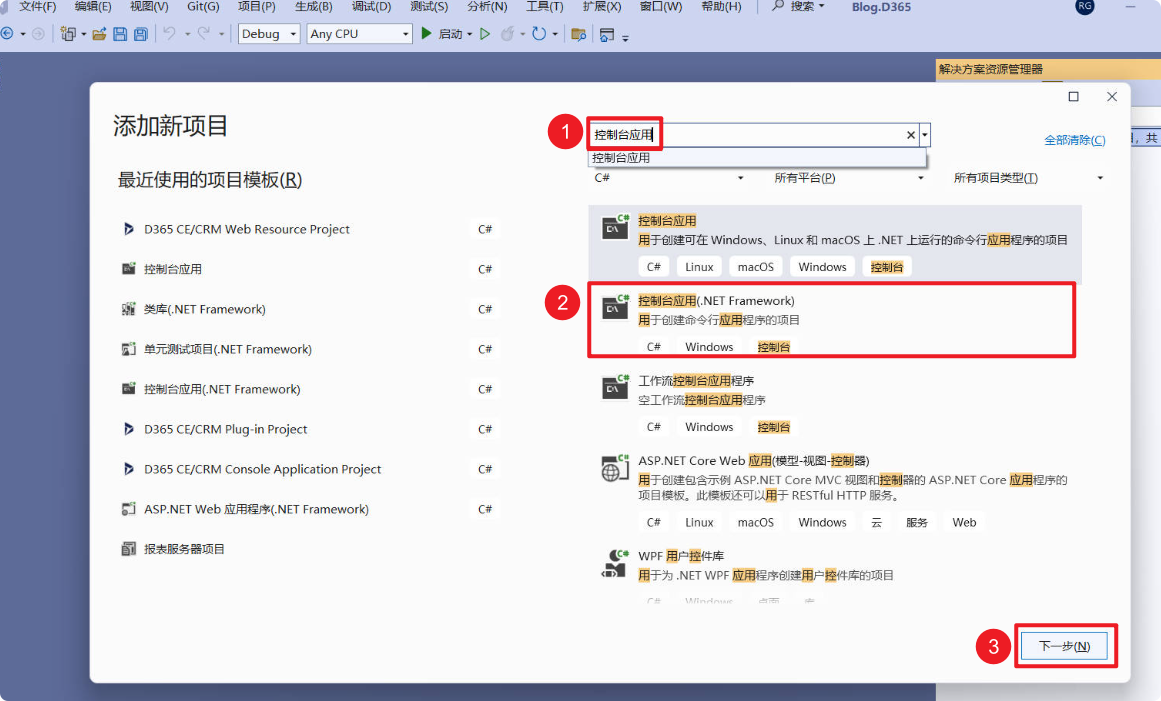Select the 控制台应用 suggestion under search box
Screen dimensions: 1161x701
tap(757, 158)
